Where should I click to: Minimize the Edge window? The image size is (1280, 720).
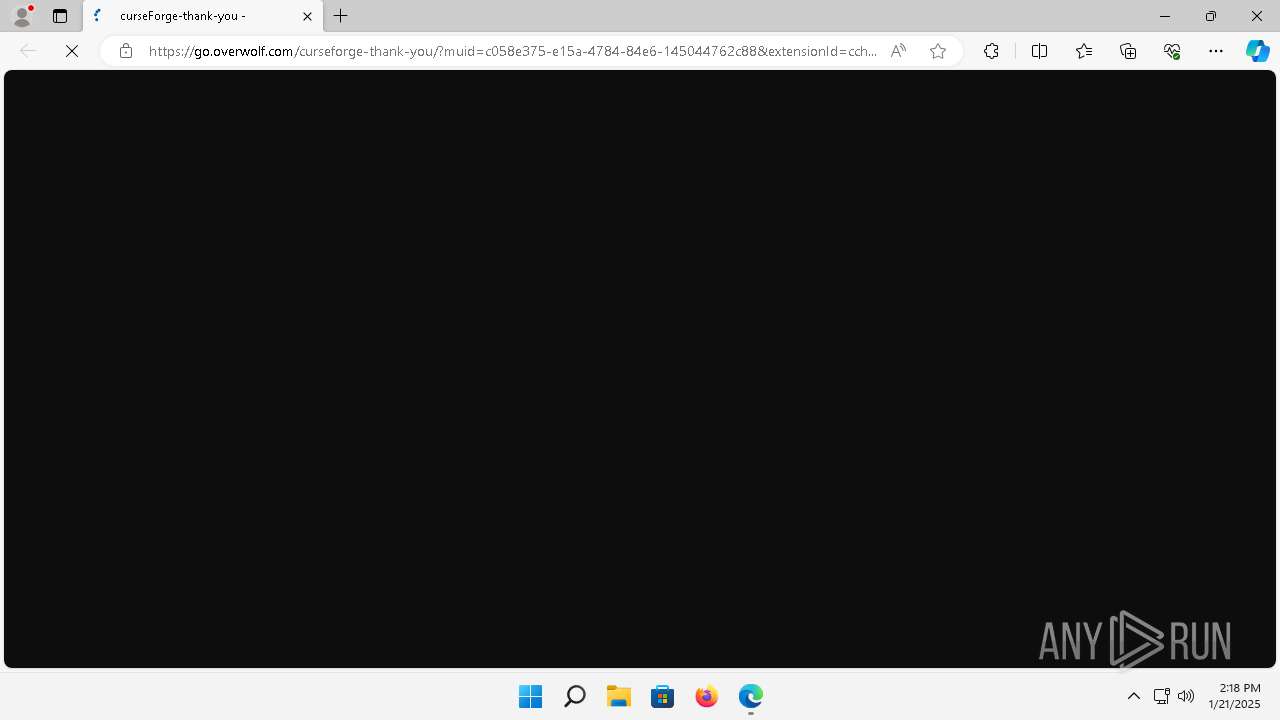tap(1164, 16)
